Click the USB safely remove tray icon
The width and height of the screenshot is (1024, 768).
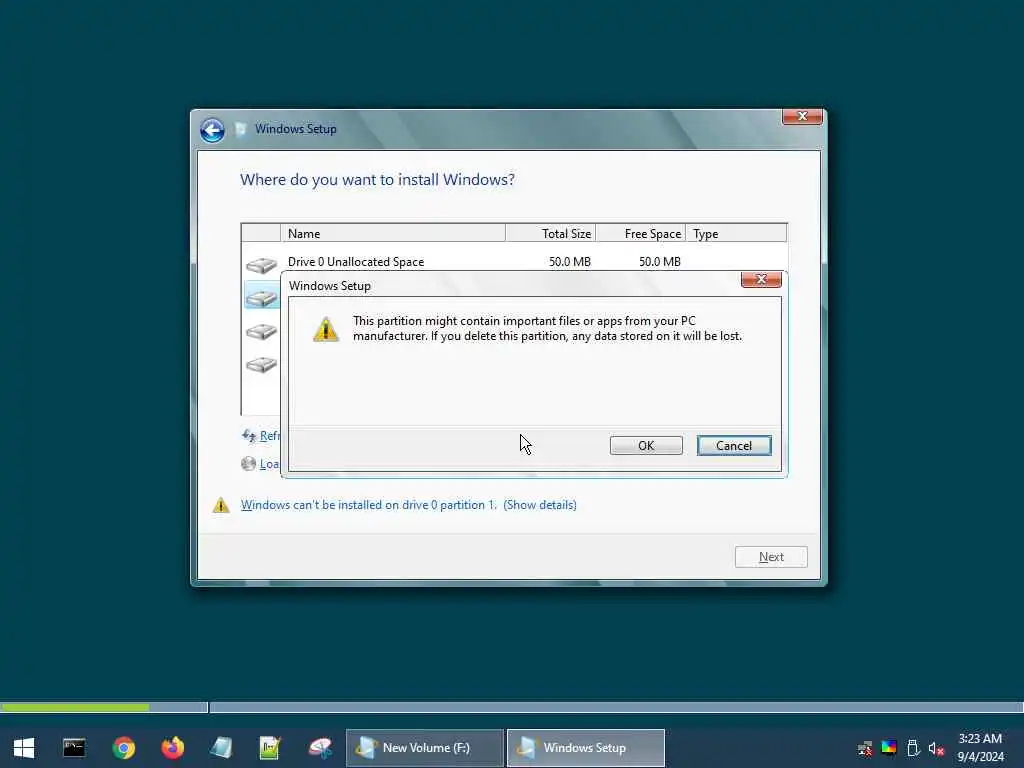coord(913,748)
